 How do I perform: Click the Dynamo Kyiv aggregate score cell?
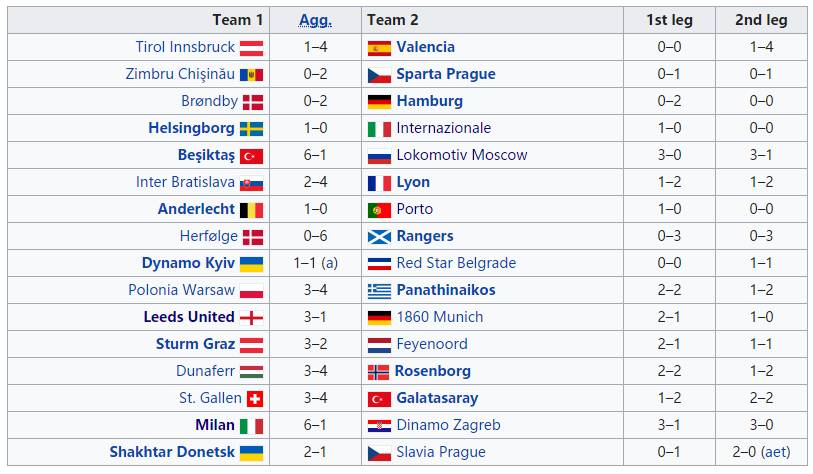(x=315, y=263)
